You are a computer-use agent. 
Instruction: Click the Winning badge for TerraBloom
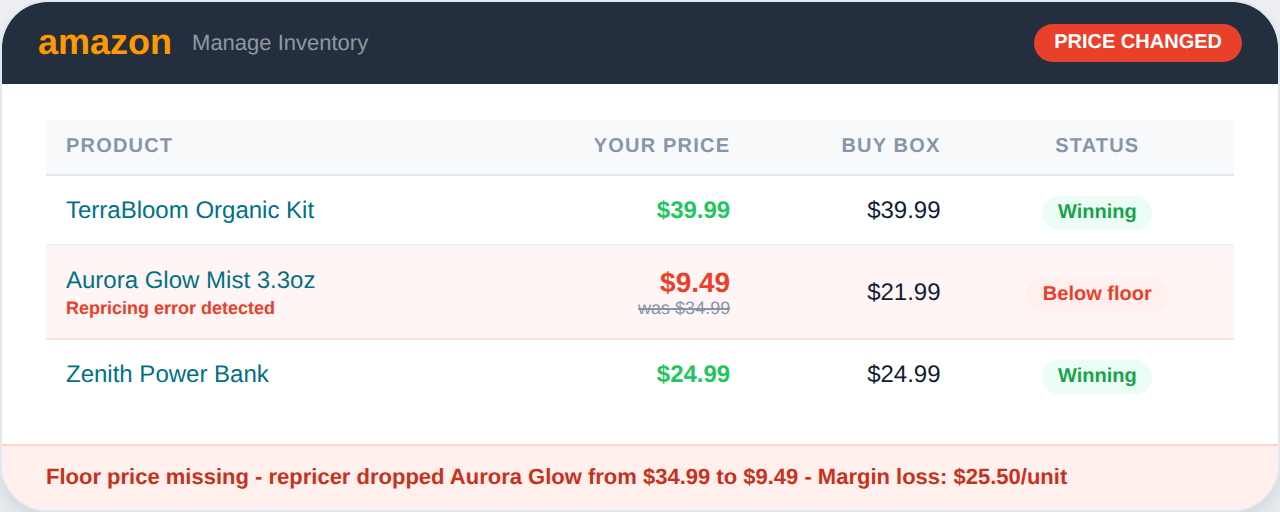[x=1096, y=212]
